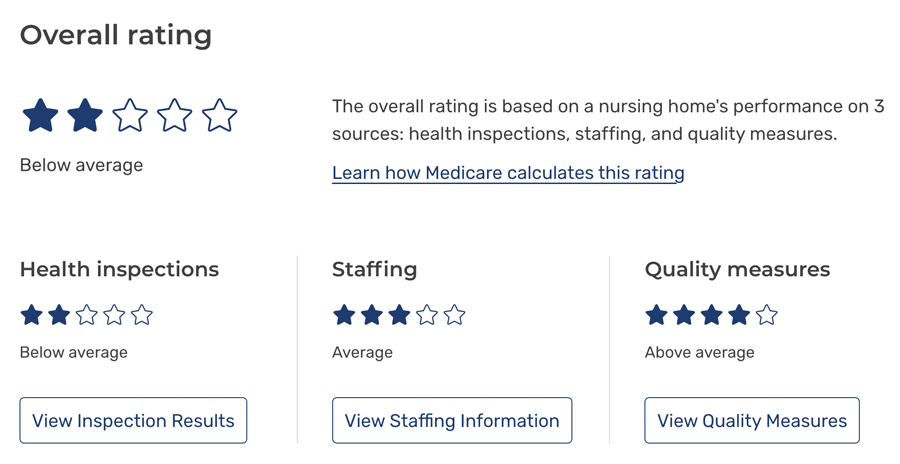Screen dimensions: 900x464
Task: Follow Learn how Medicare calculates this rating link
Action: click(x=508, y=173)
